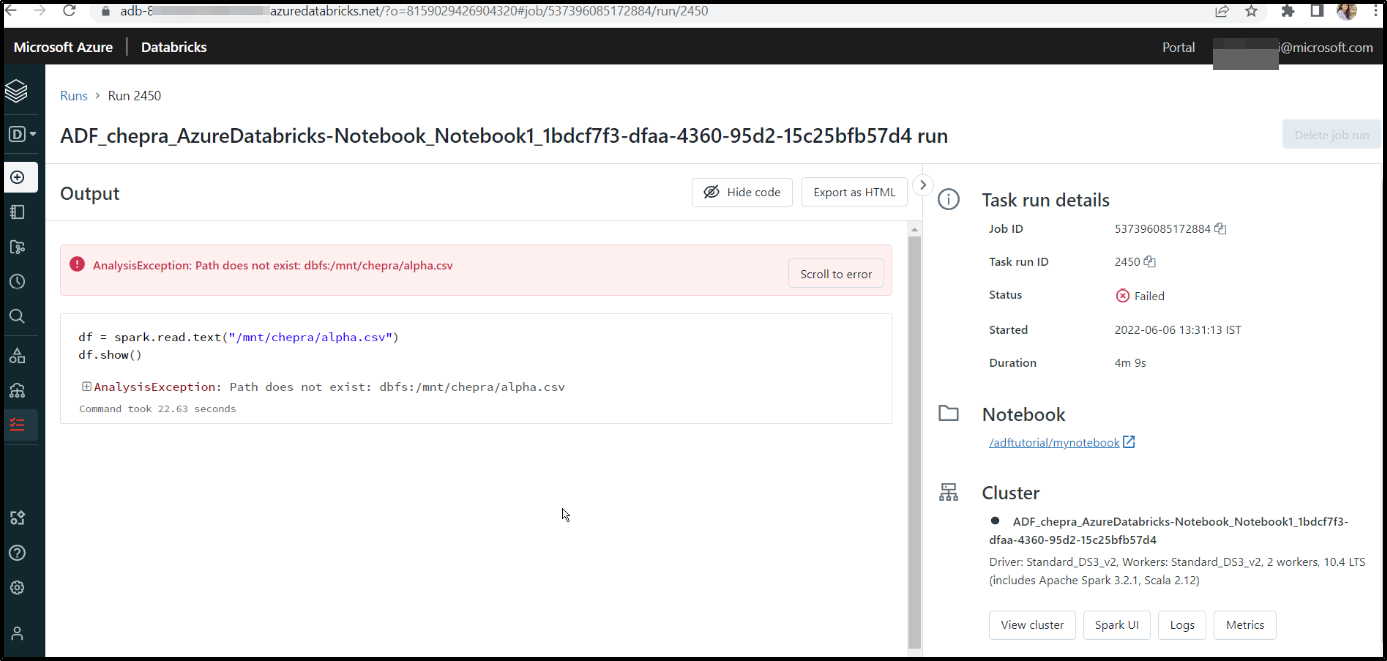The height and width of the screenshot is (661, 1387).
Task: Click the browser side panel icon
Action: [x=1317, y=11]
